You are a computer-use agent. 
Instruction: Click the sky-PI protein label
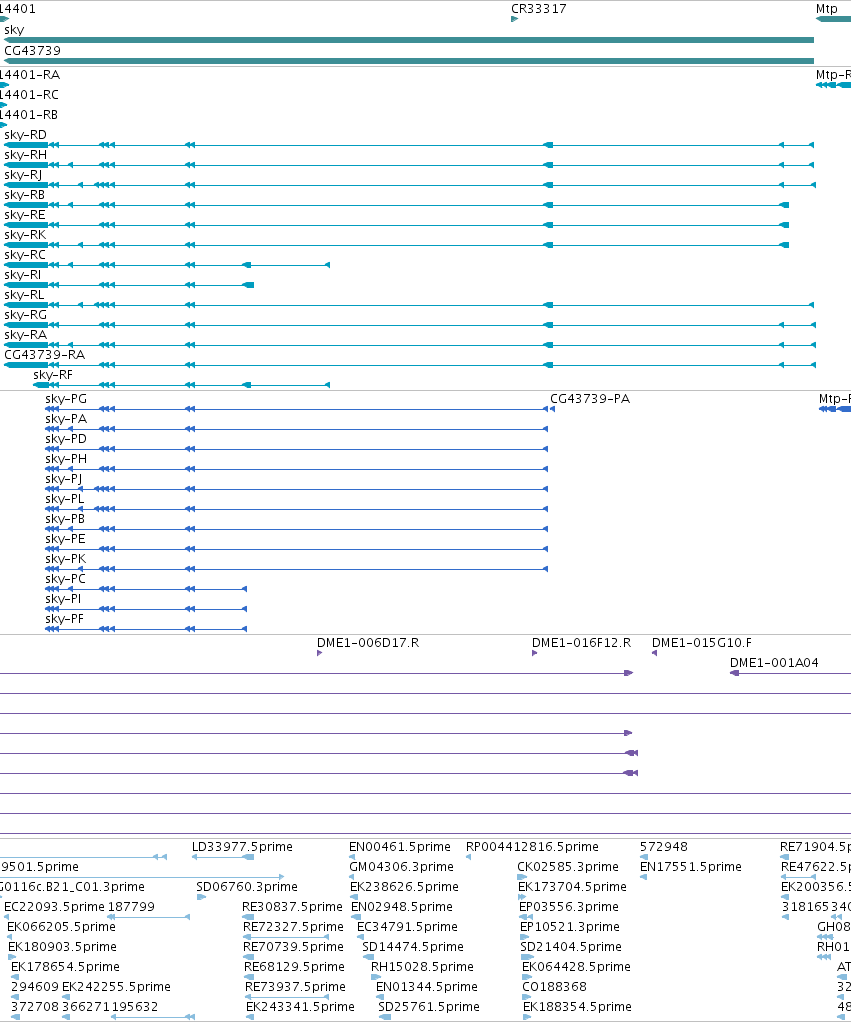(x=63, y=599)
